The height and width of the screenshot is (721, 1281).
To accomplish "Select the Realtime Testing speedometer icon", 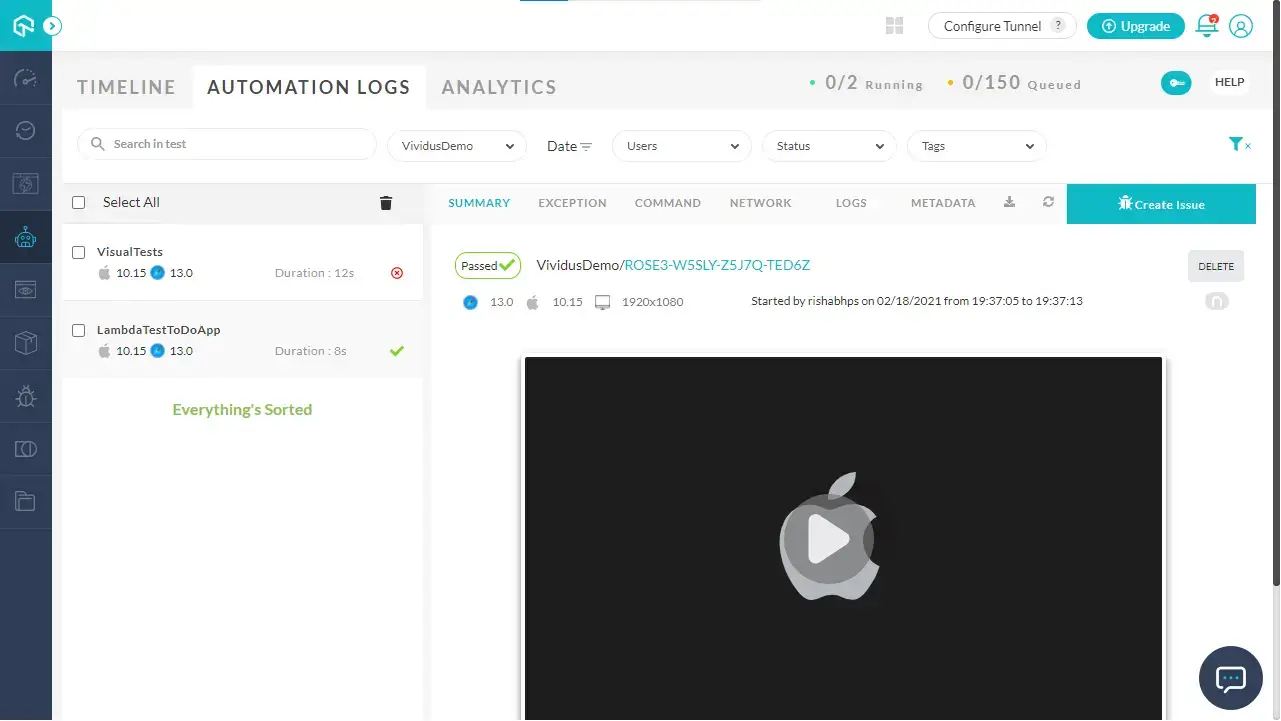I will pyautogui.click(x=25, y=78).
